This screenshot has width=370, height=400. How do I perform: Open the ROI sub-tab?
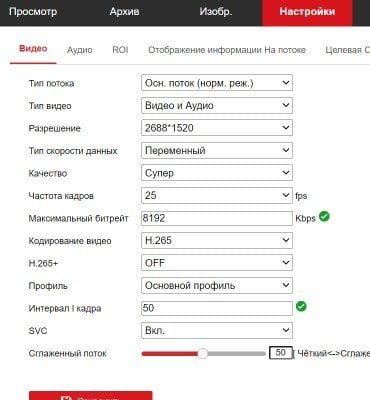pos(120,50)
